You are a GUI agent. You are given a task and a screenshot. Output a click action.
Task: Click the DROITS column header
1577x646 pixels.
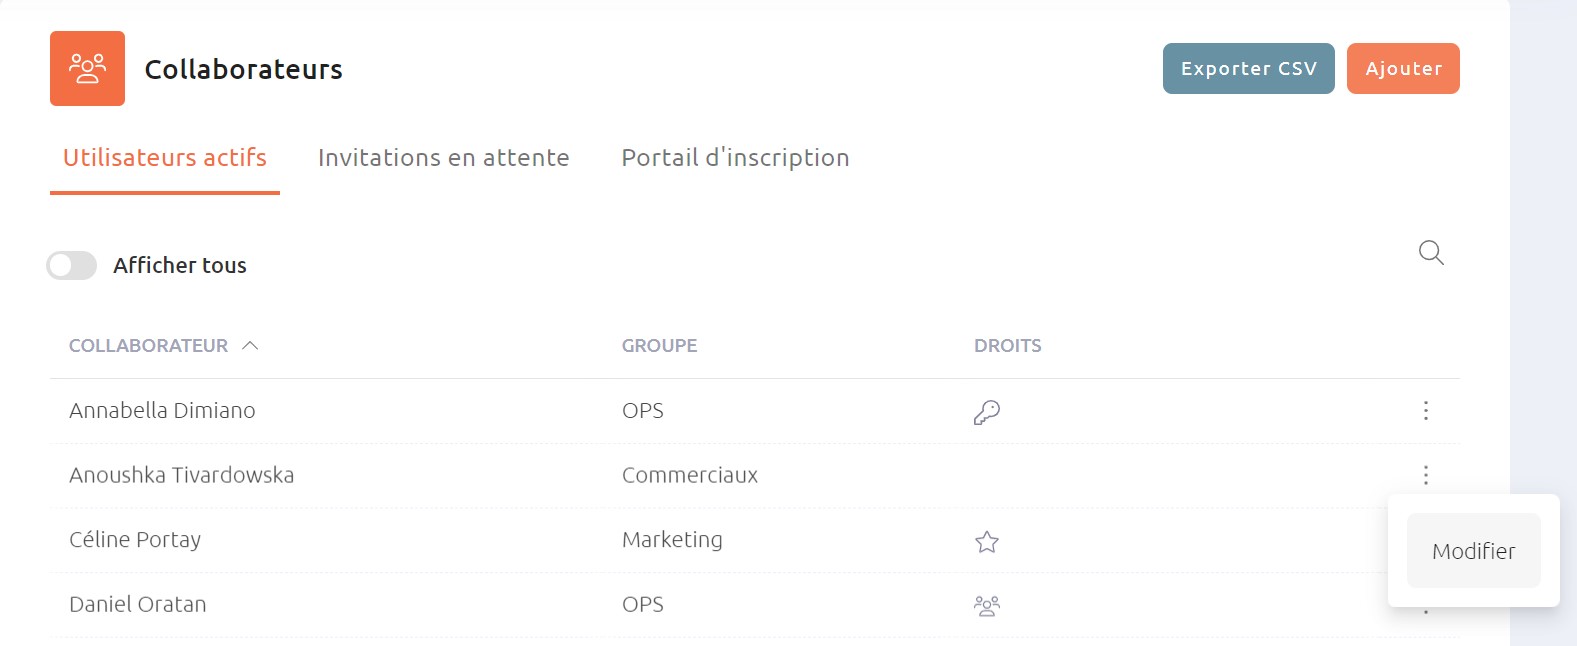click(1007, 345)
